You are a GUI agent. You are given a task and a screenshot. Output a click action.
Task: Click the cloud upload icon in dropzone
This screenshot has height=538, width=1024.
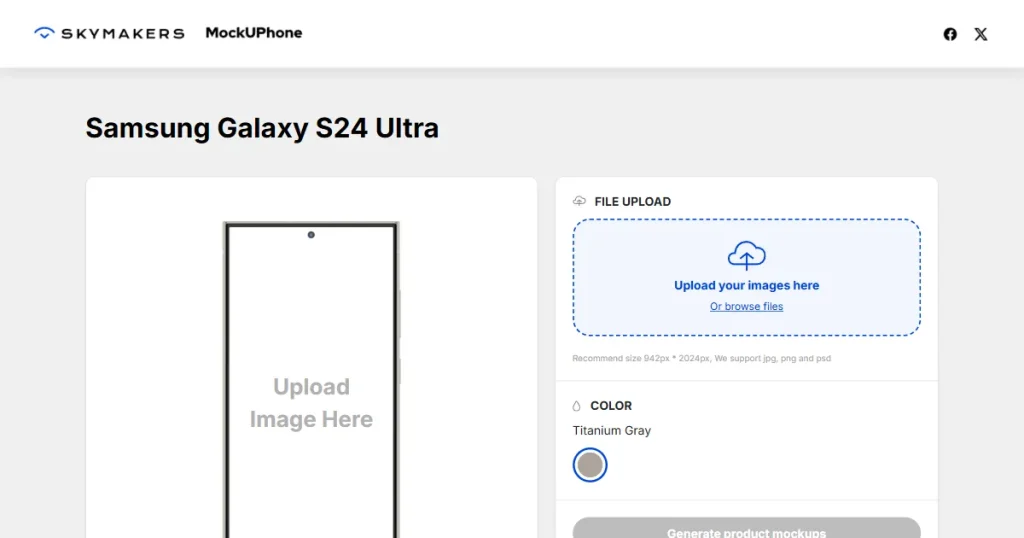746,255
